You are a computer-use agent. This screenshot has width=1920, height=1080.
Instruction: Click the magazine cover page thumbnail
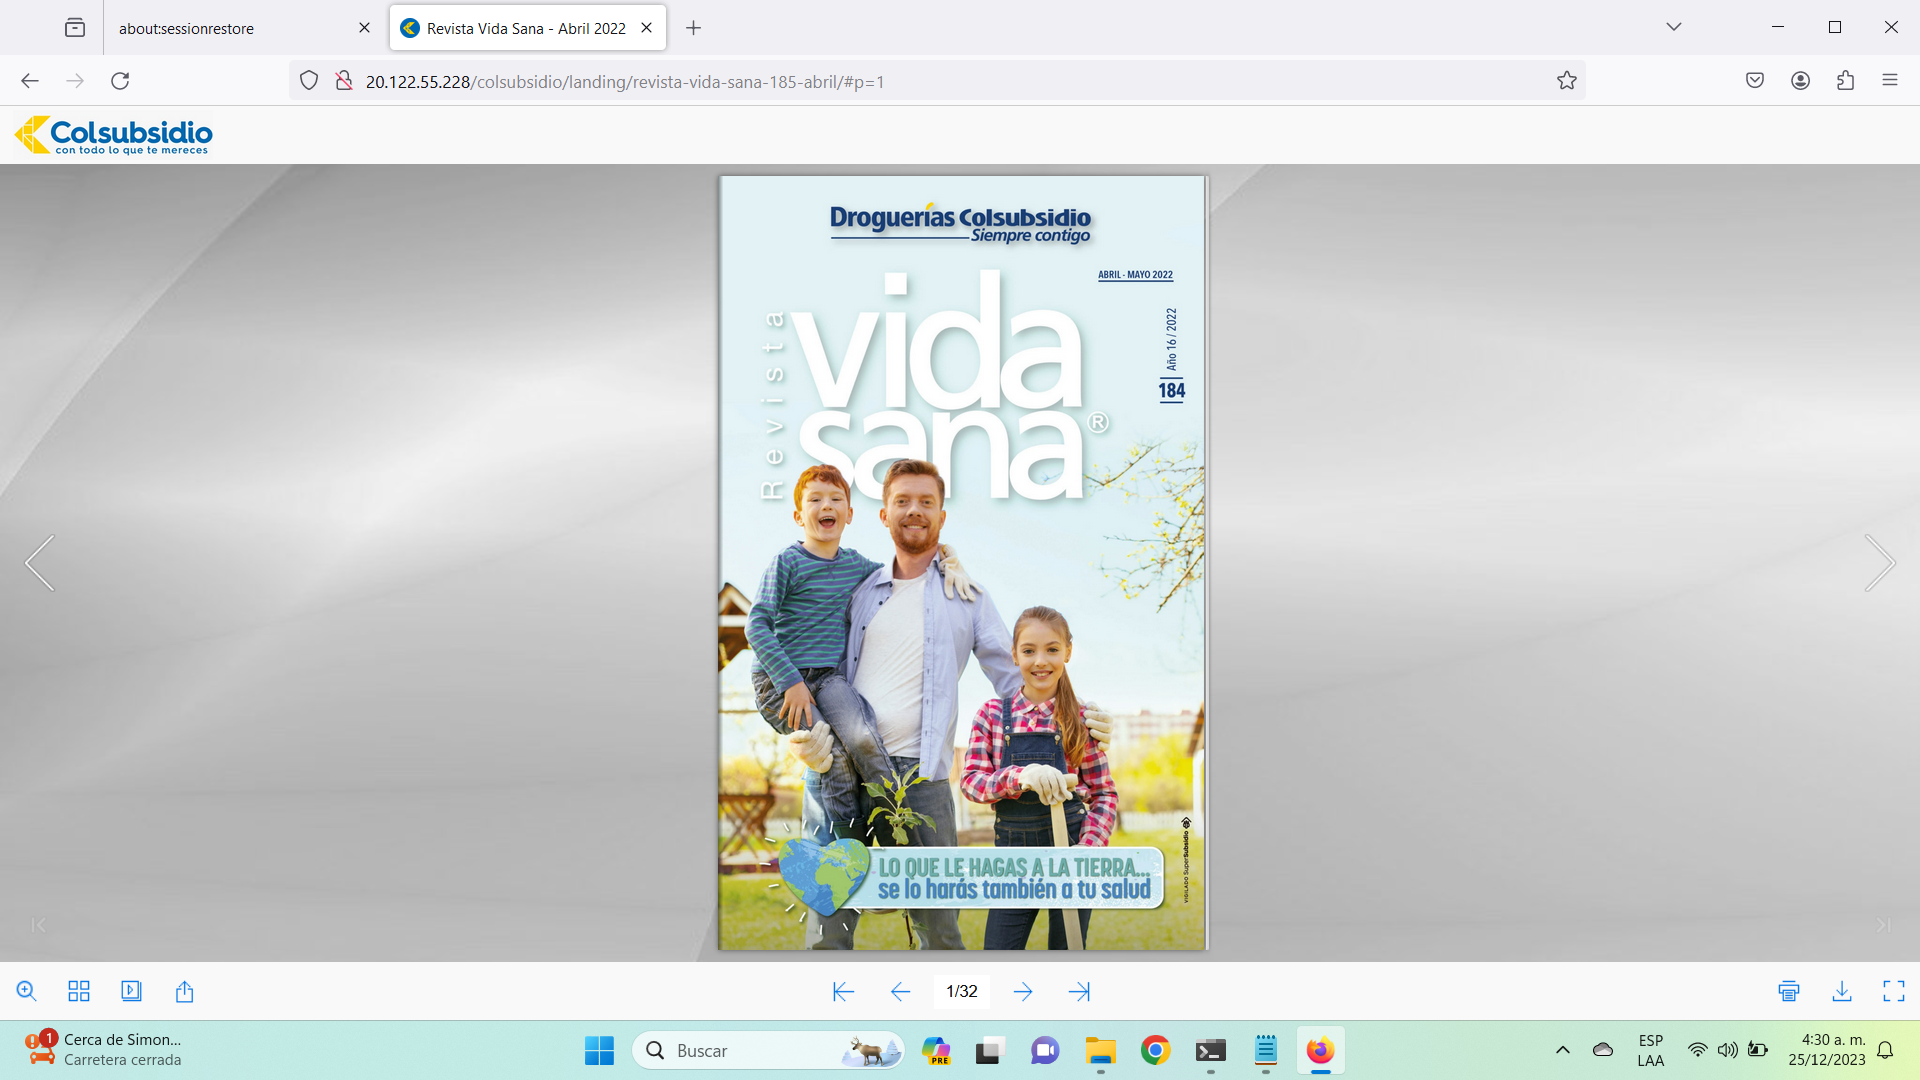962,563
